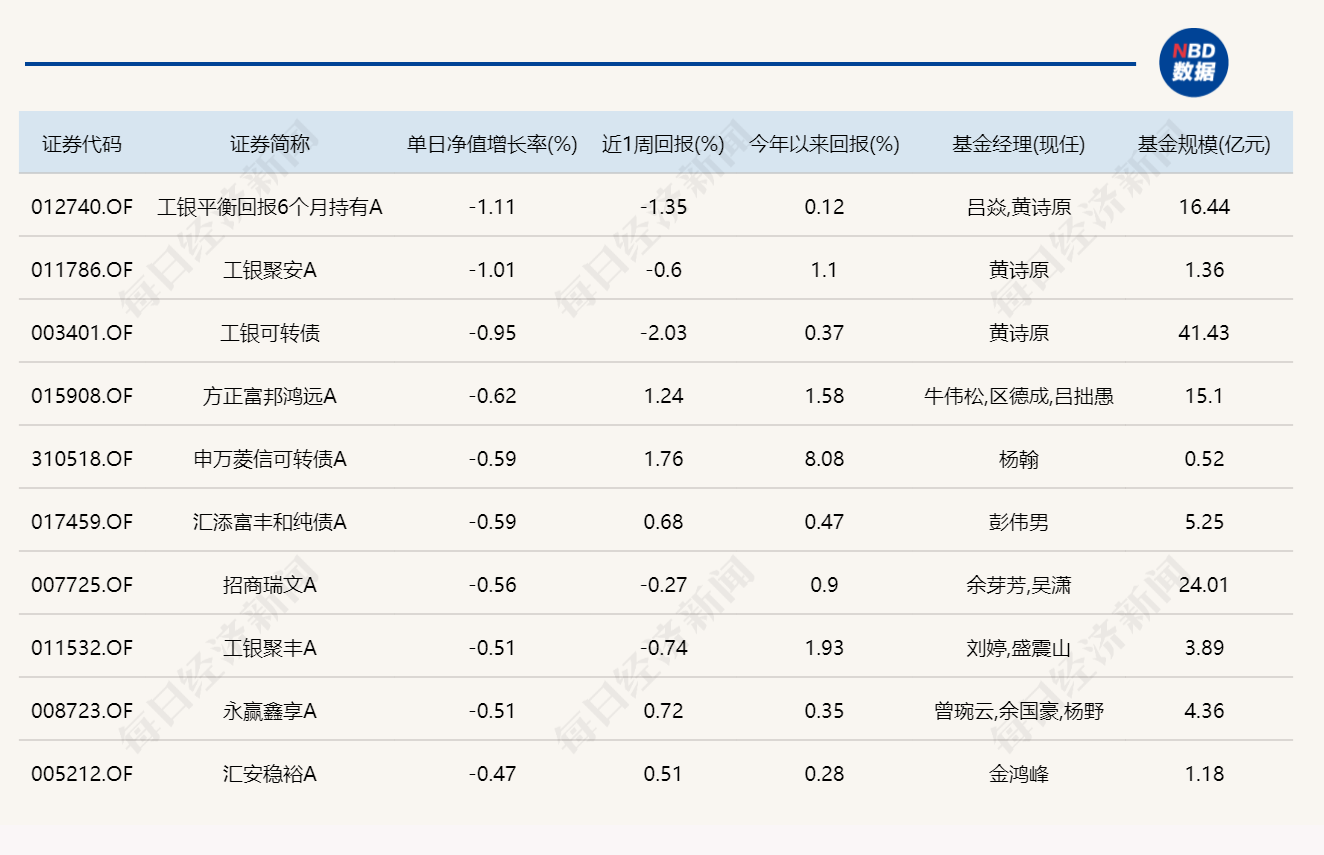Screen dimensions: 1324x855
Task: Select the 汇安稳裕A fund name
Action: click(x=270, y=773)
